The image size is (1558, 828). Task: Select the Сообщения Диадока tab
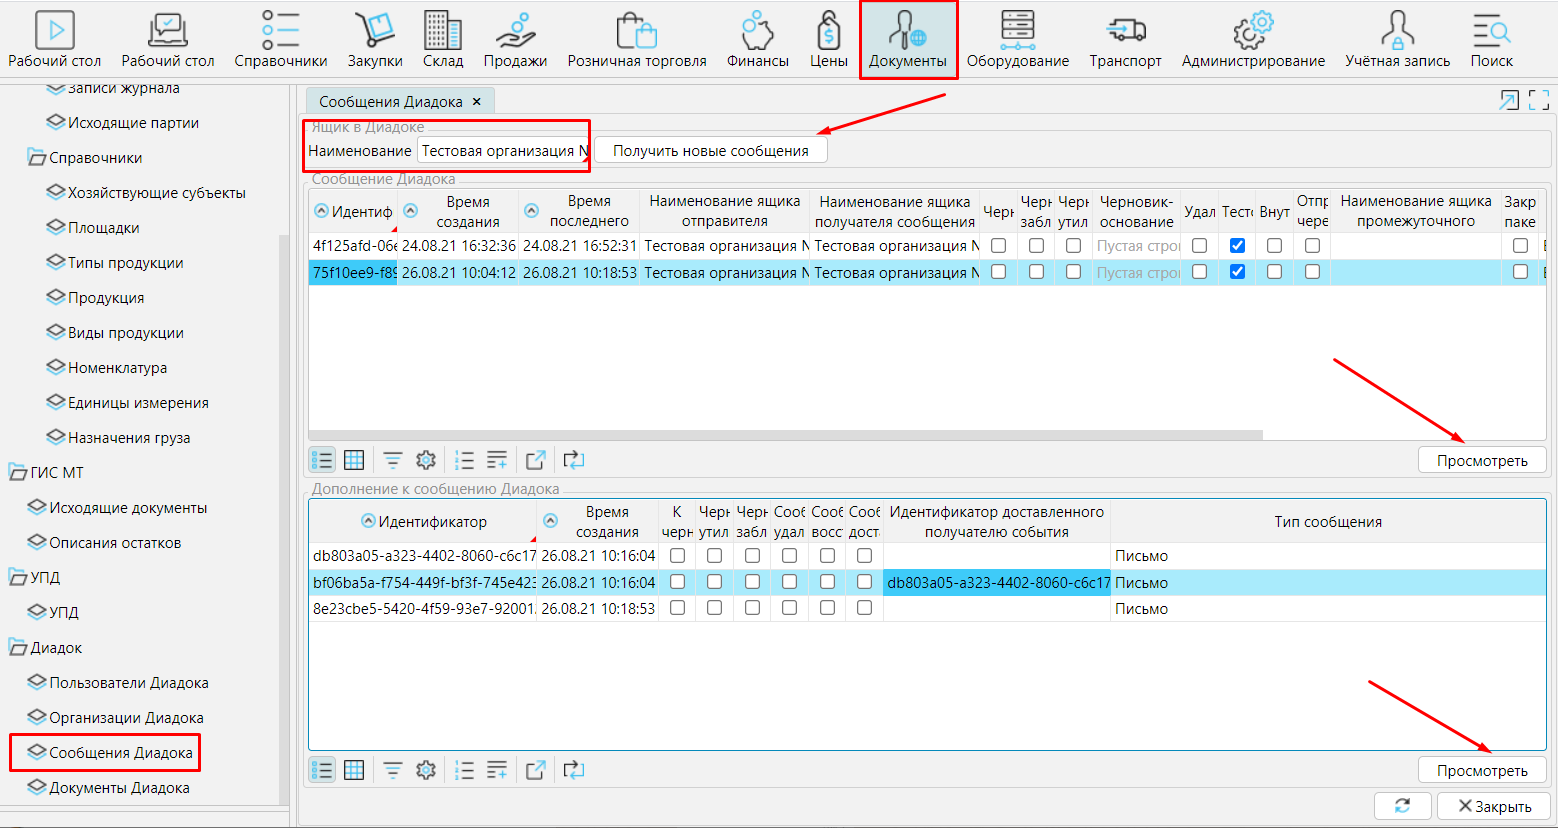point(390,102)
